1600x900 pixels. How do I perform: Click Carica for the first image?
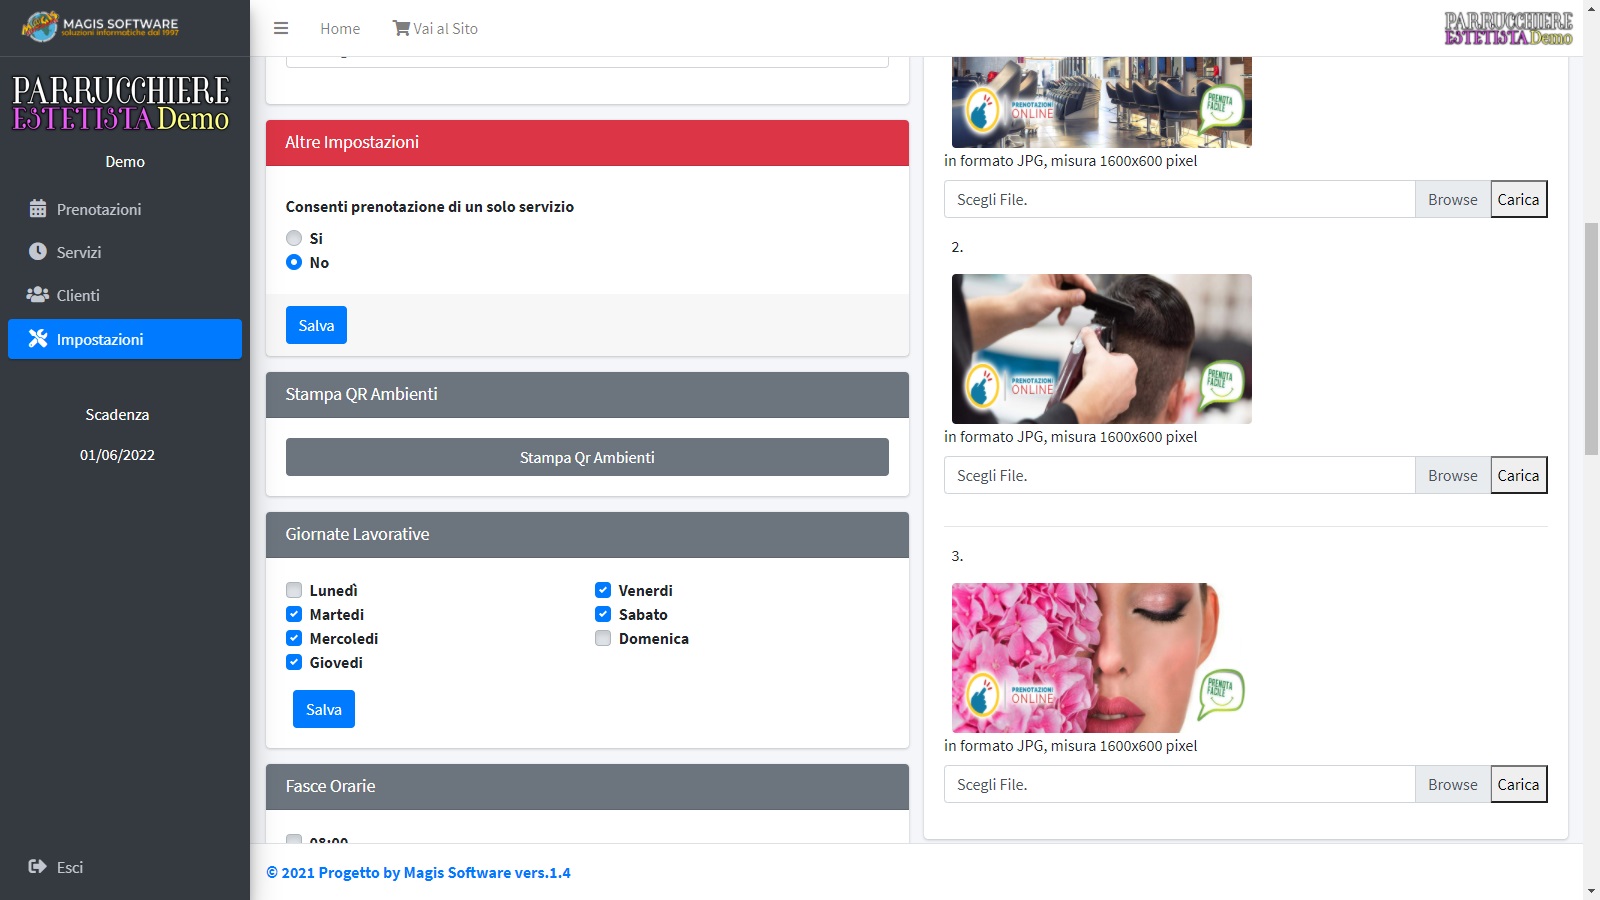coord(1518,199)
